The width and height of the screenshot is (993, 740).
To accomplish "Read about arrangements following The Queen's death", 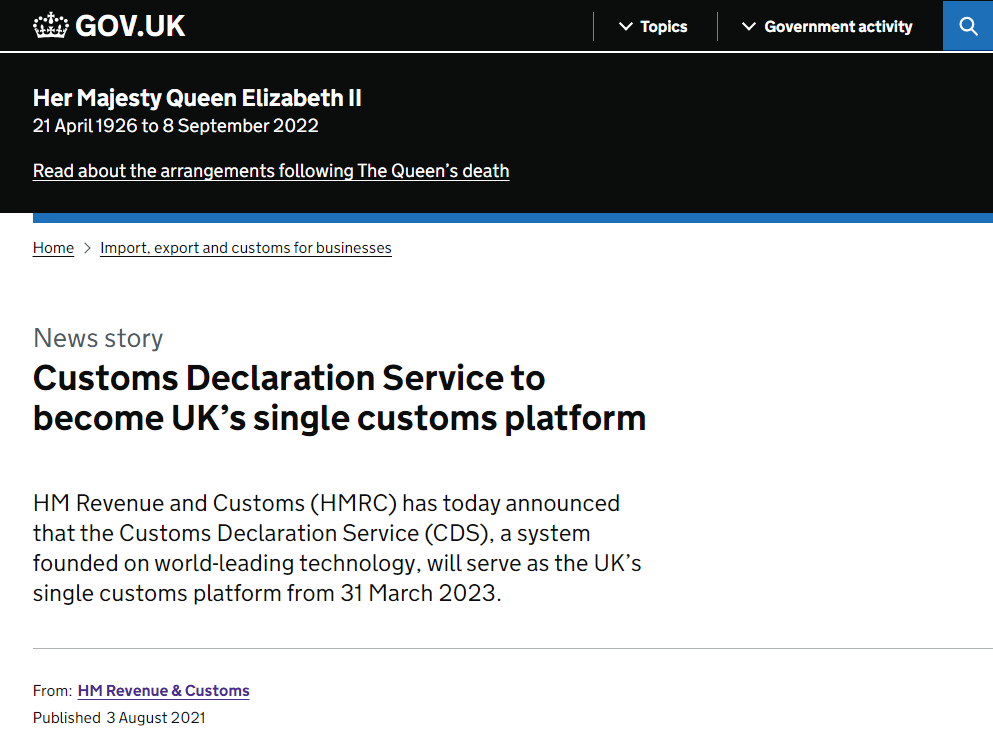I will tap(271, 171).
